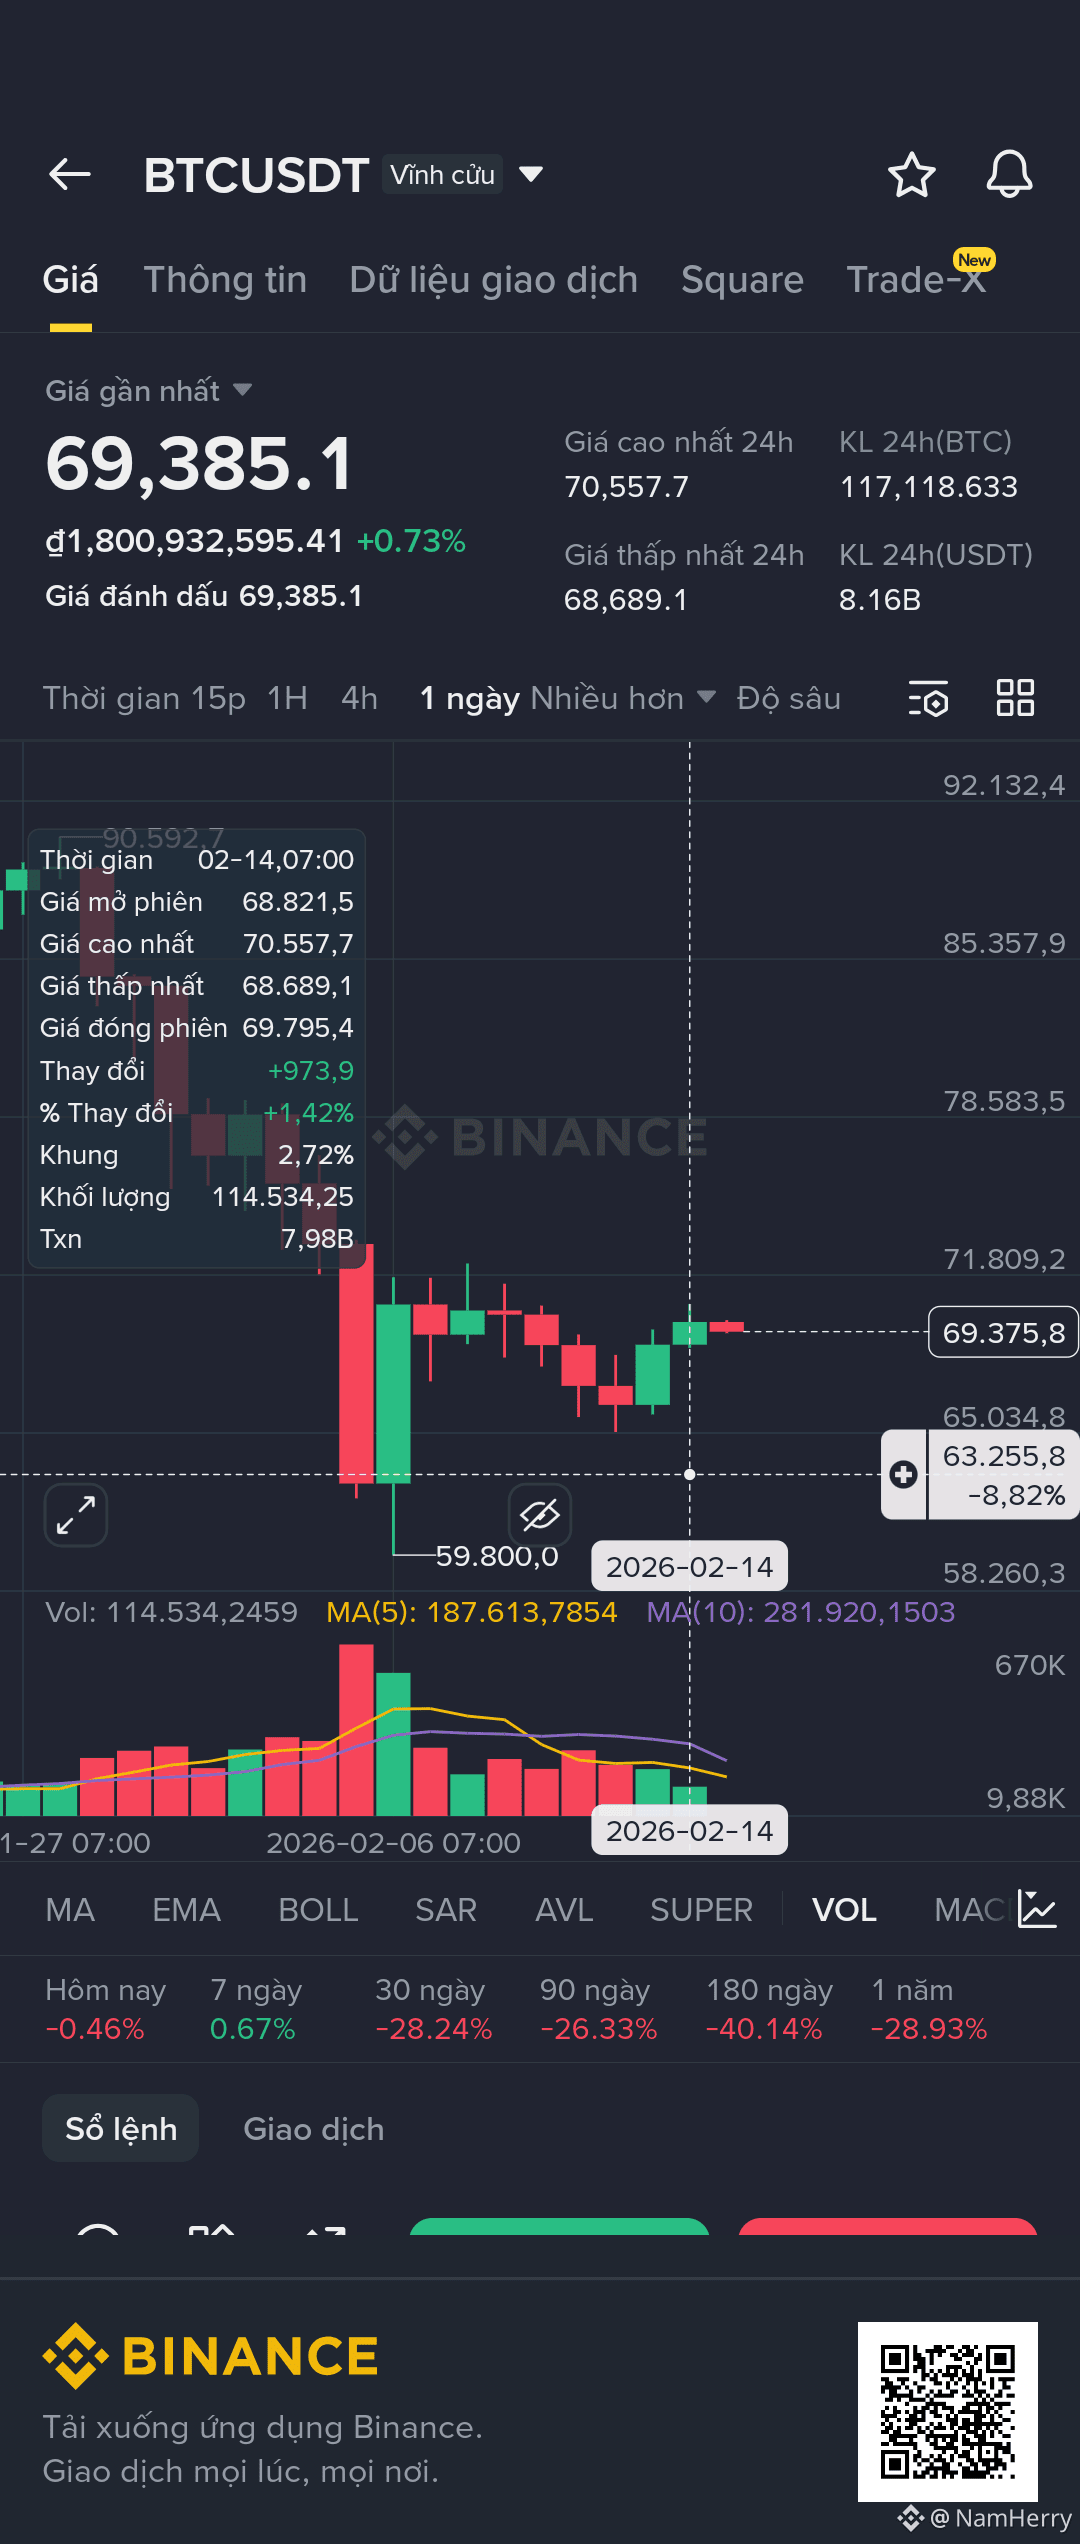Screen dimensions: 1080x2544
Task: Tap the last price 69,385.1
Action: click(x=199, y=464)
